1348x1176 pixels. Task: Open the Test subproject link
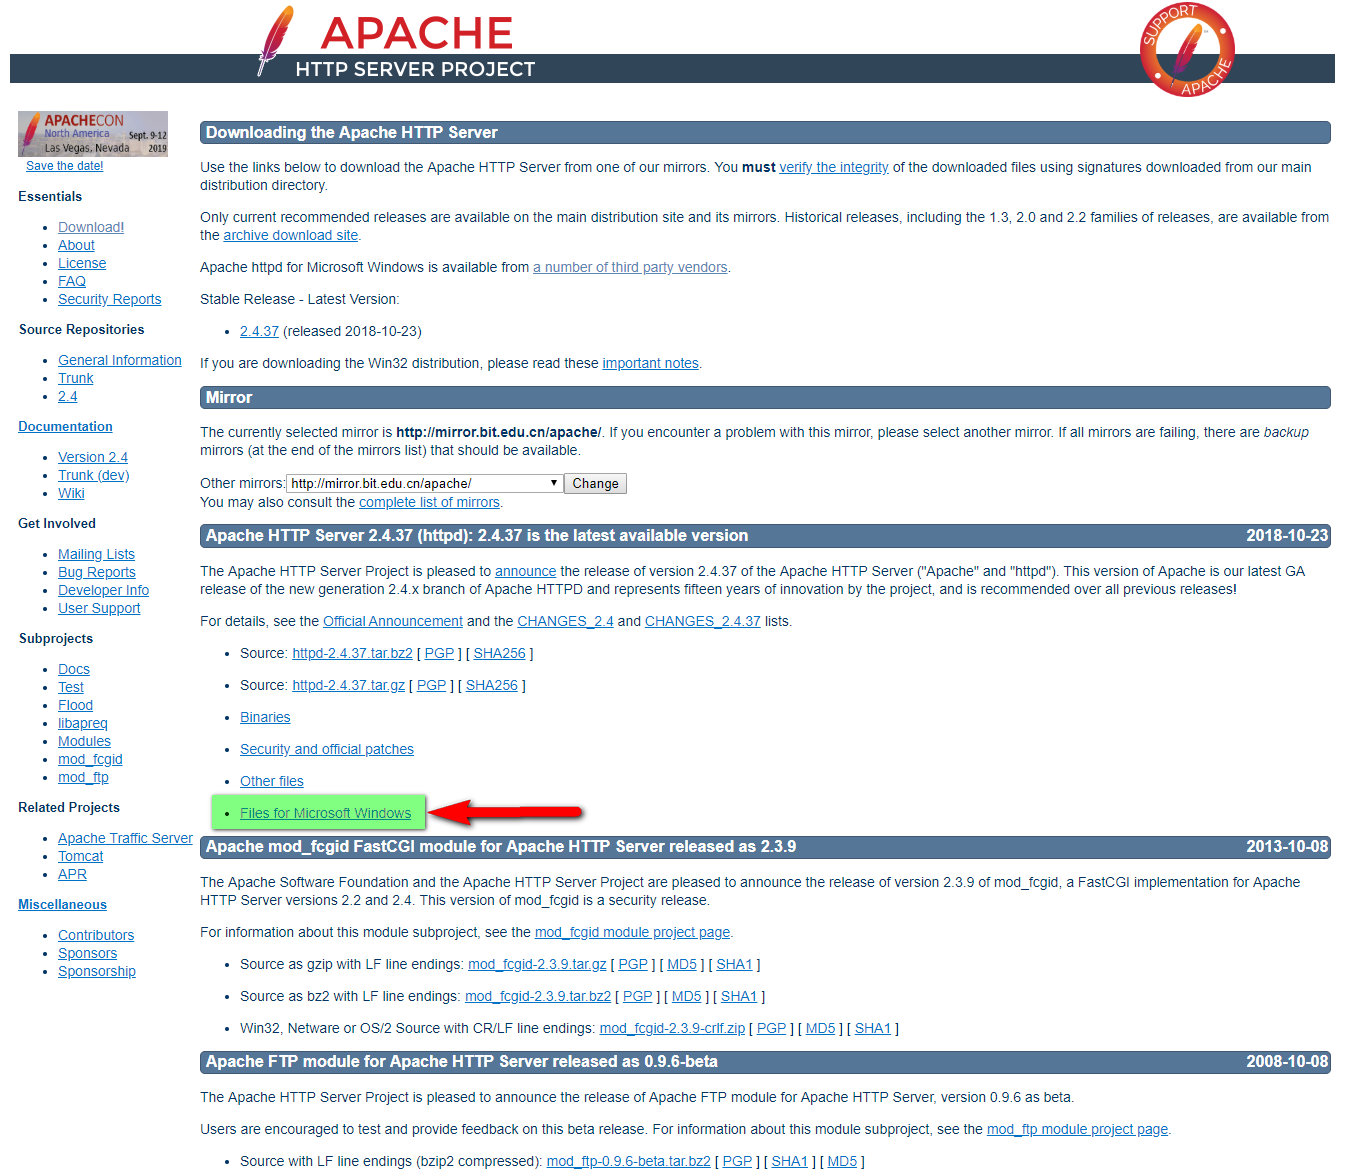pyautogui.click(x=71, y=687)
